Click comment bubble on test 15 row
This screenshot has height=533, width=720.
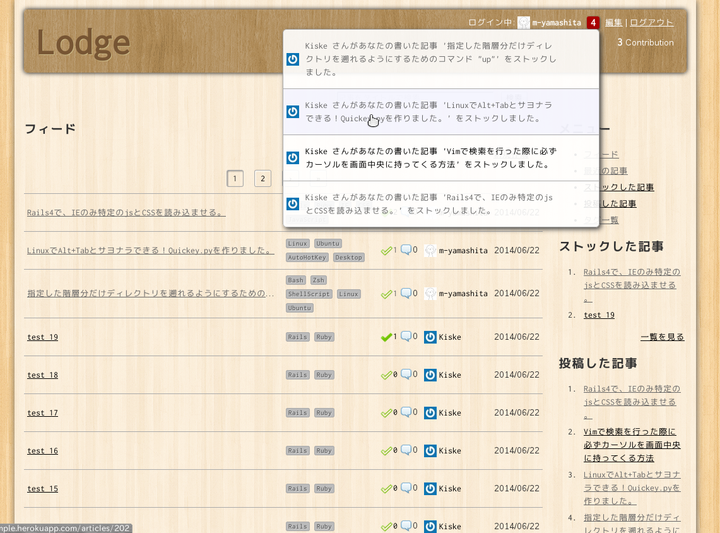point(406,488)
